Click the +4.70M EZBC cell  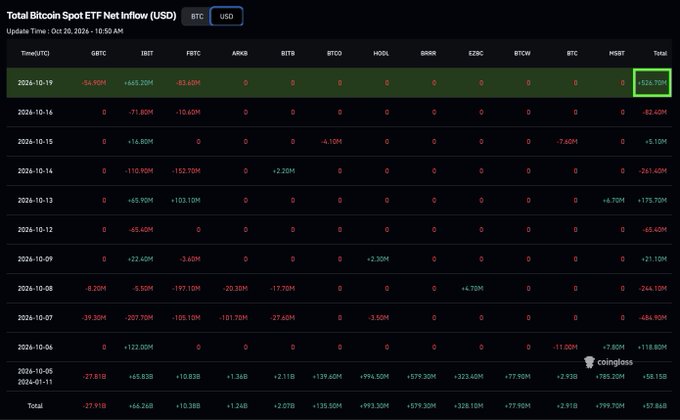coord(472,289)
